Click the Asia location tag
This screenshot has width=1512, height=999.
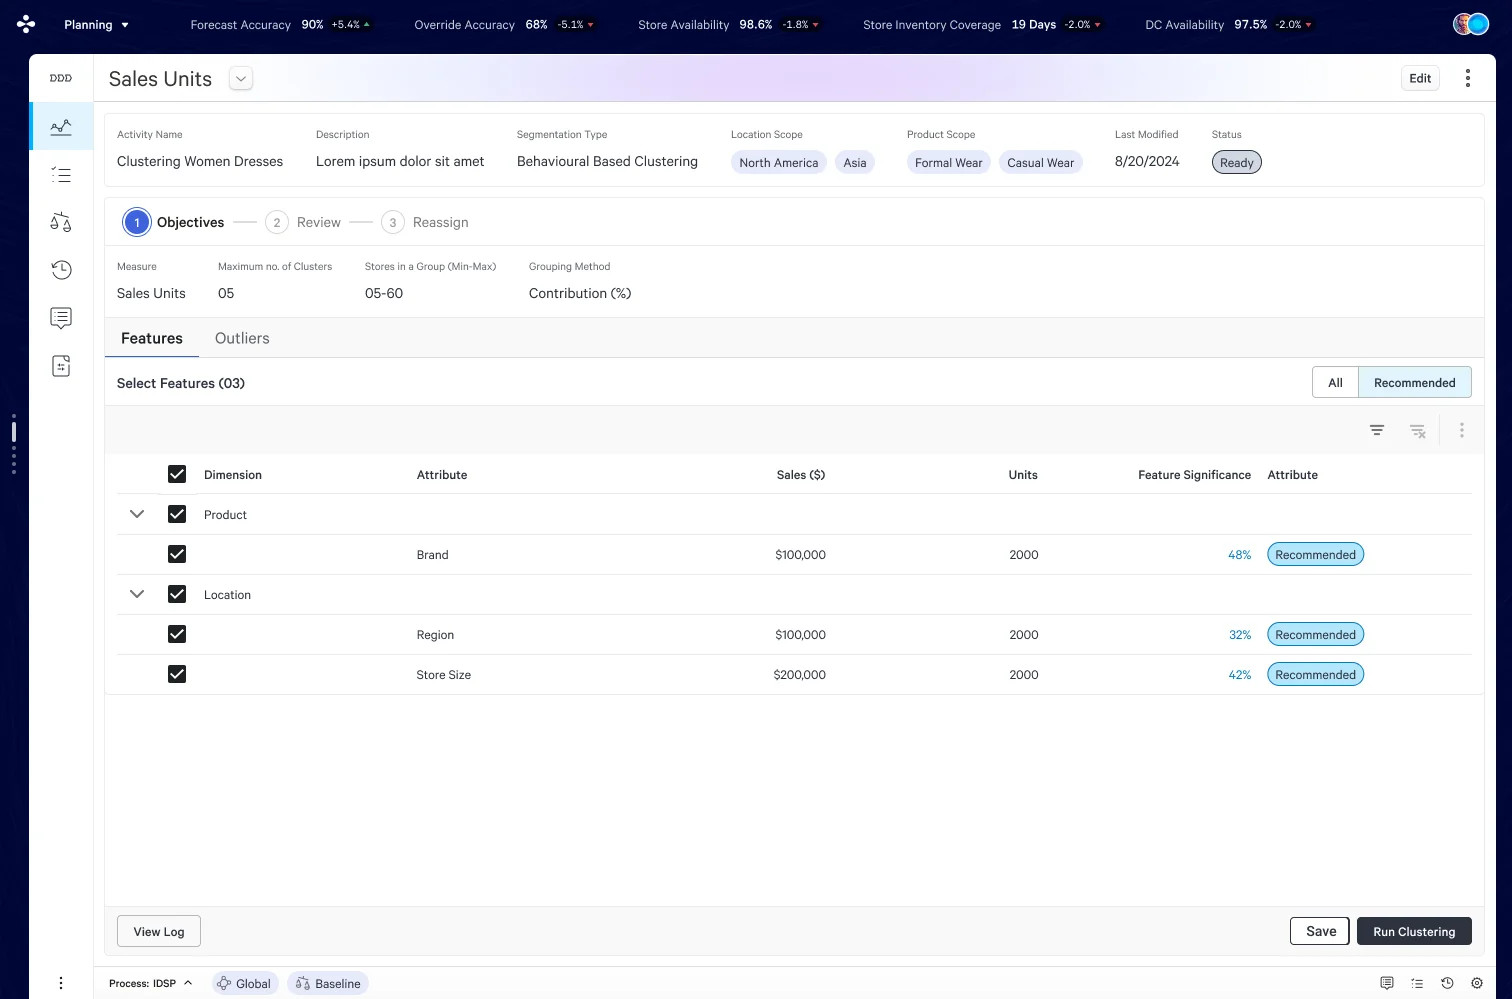pyautogui.click(x=855, y=162)
